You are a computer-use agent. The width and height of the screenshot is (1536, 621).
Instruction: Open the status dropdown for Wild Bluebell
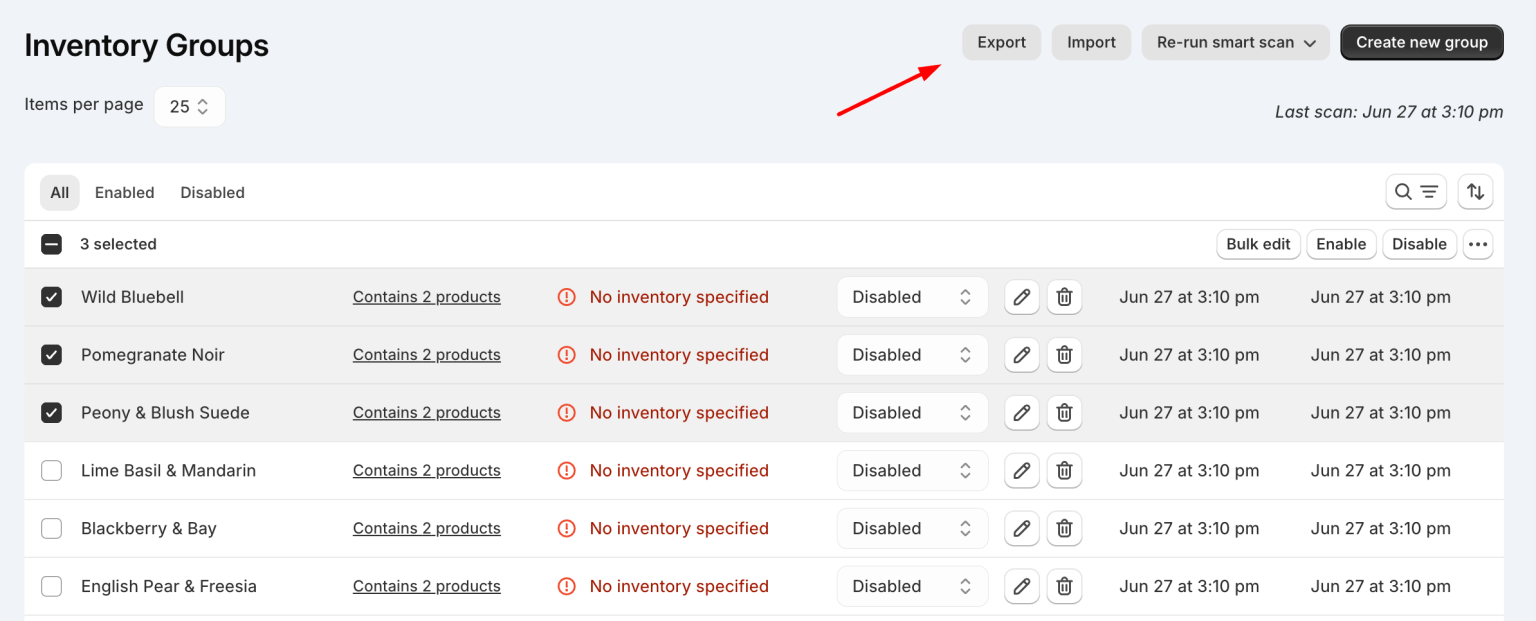pyautogui.click(x=911, y=297)
